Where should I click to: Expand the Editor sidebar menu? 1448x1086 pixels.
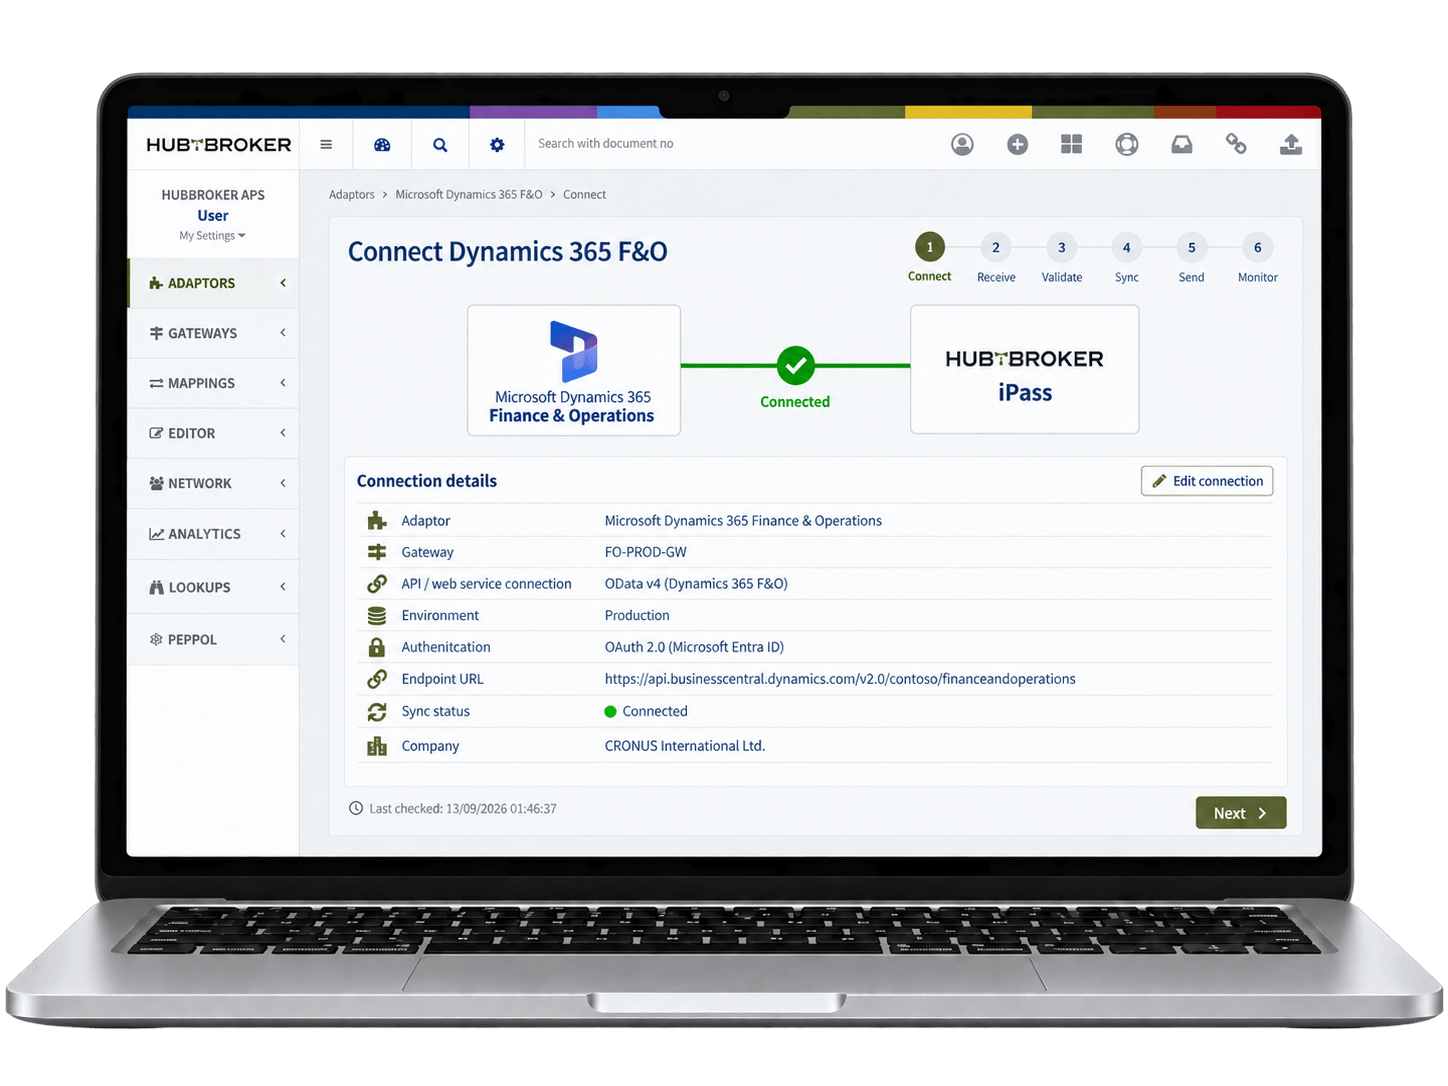(213, 433)
